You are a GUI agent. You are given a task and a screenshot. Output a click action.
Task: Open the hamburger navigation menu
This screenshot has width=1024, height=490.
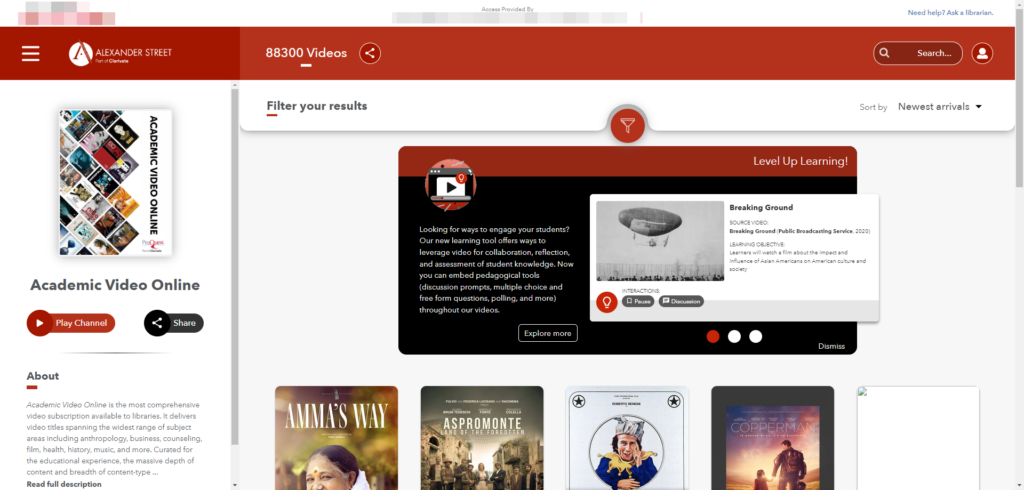click(x=31, y=53)
